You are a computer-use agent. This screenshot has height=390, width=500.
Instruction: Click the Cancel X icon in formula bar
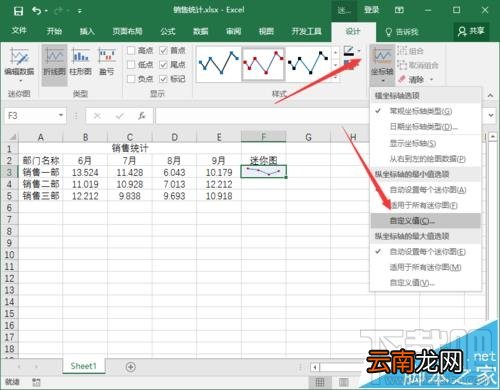(x=97, y=116)
